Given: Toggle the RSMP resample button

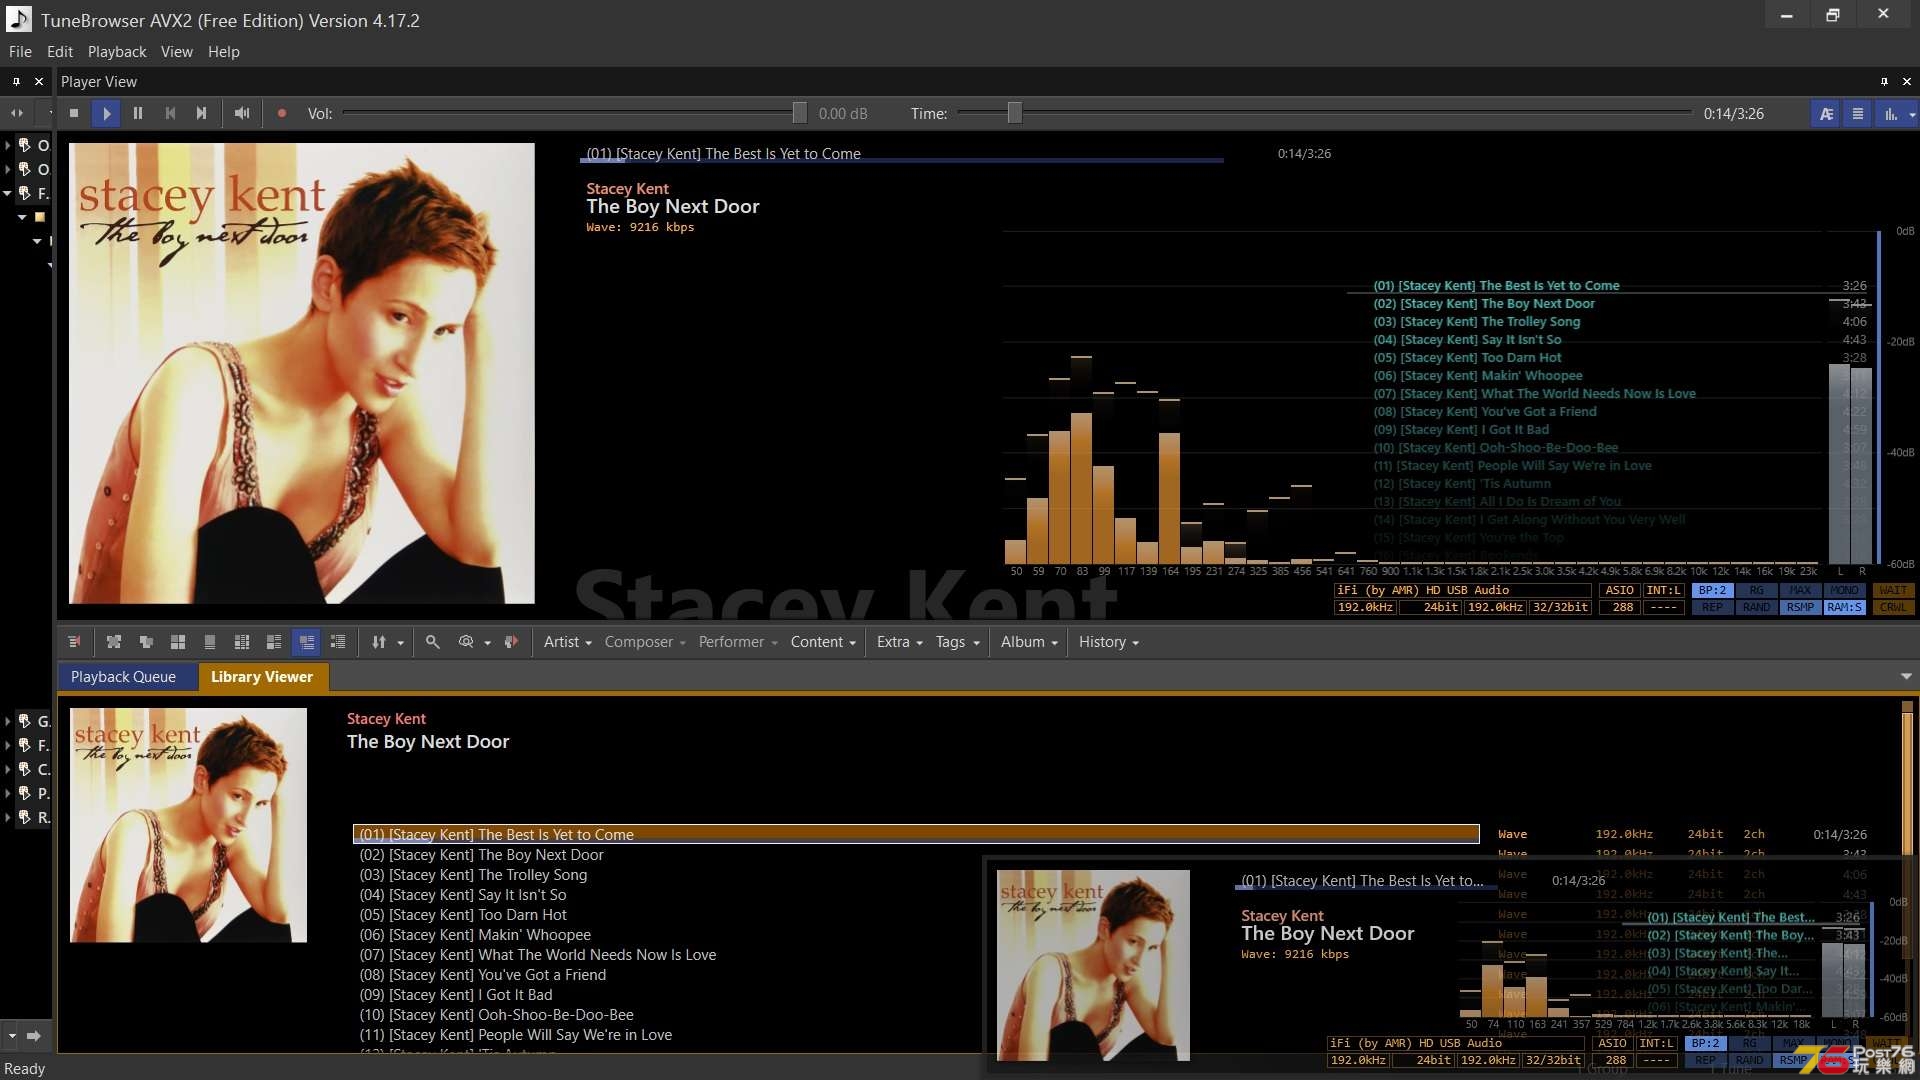Looking at the screenshot, I should point(1800,607).
